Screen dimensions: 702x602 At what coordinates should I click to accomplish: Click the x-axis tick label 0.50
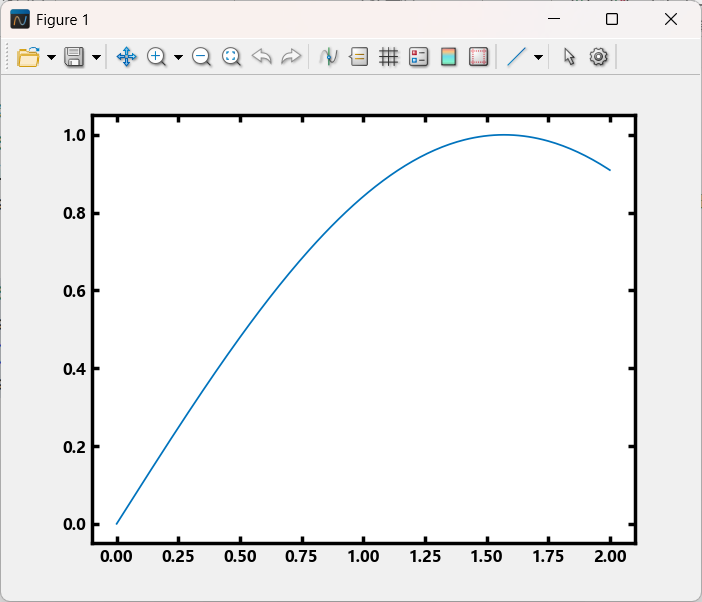click(x=240, y=556)
